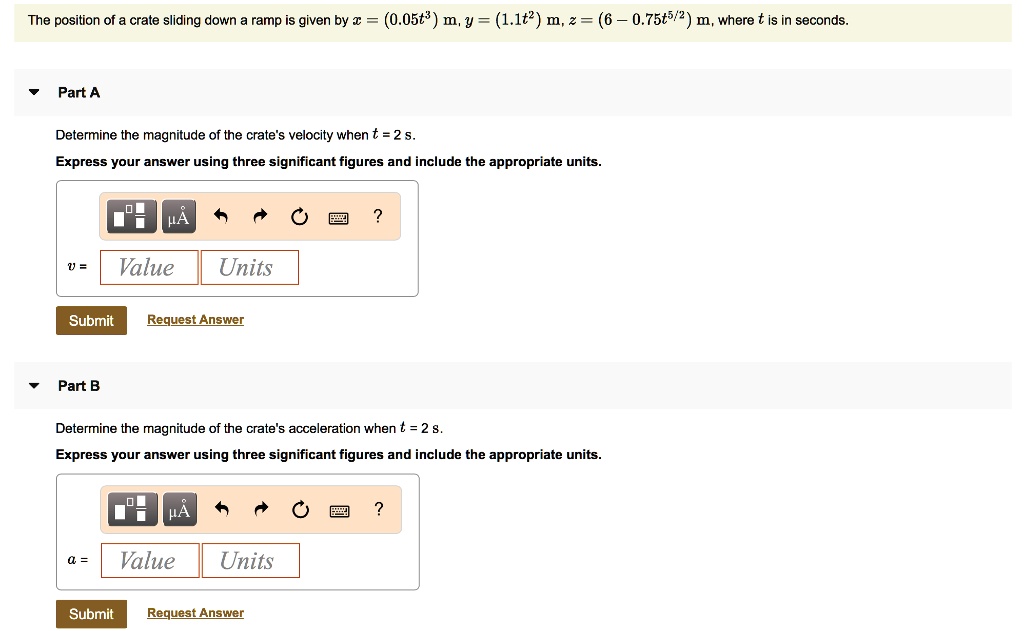This screenshot has height=631, width=1024.
Task: Click Request Answer for Part A
Action: 195,319
